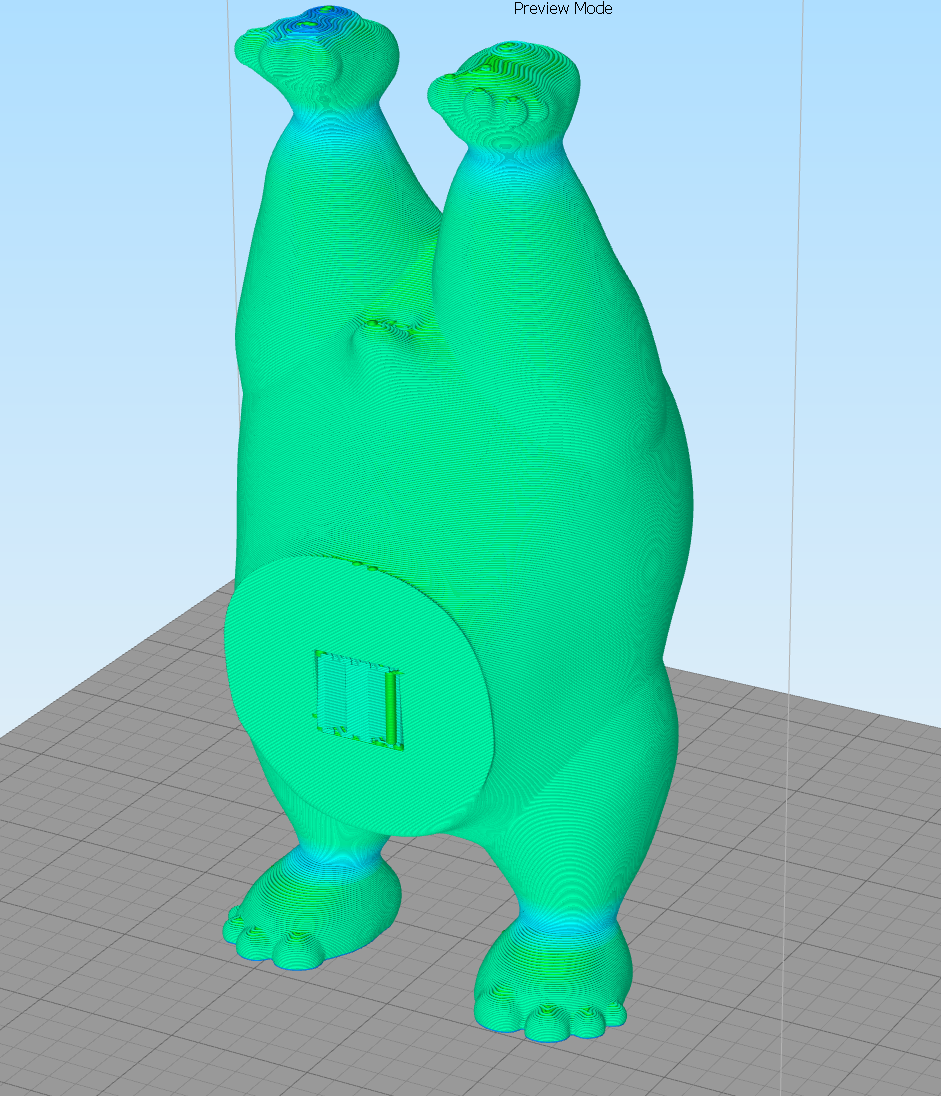Click the rectangular slot inside the disc
The image size is (941, 1096).
359,700
